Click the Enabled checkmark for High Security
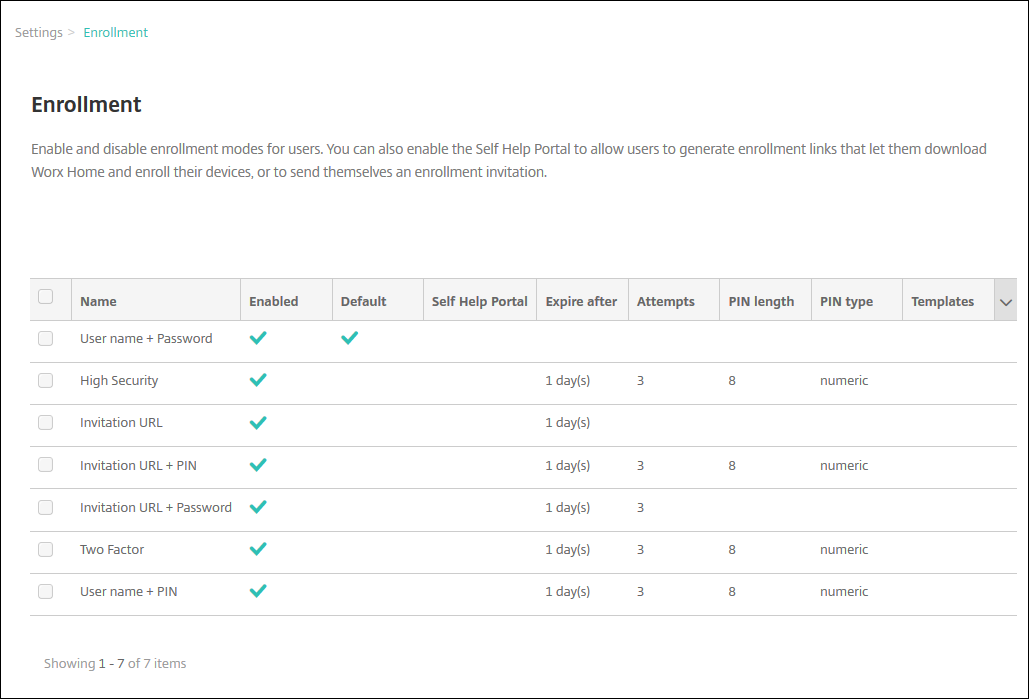This screenshot has height=699, width=1029. tap(258, 380)
